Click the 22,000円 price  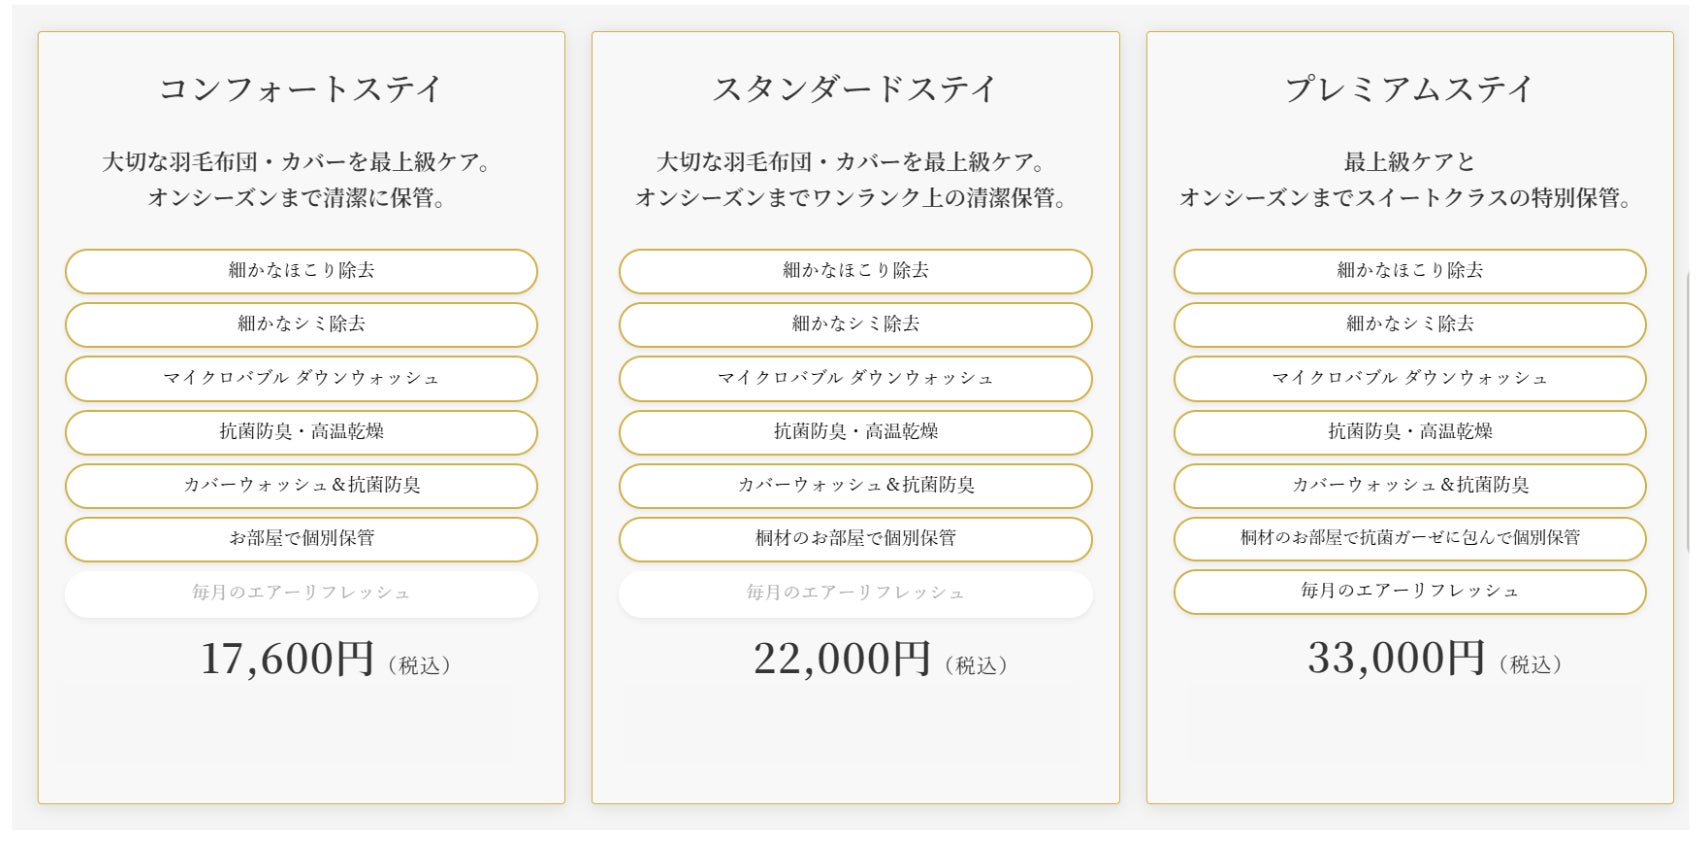pos(842,659)
